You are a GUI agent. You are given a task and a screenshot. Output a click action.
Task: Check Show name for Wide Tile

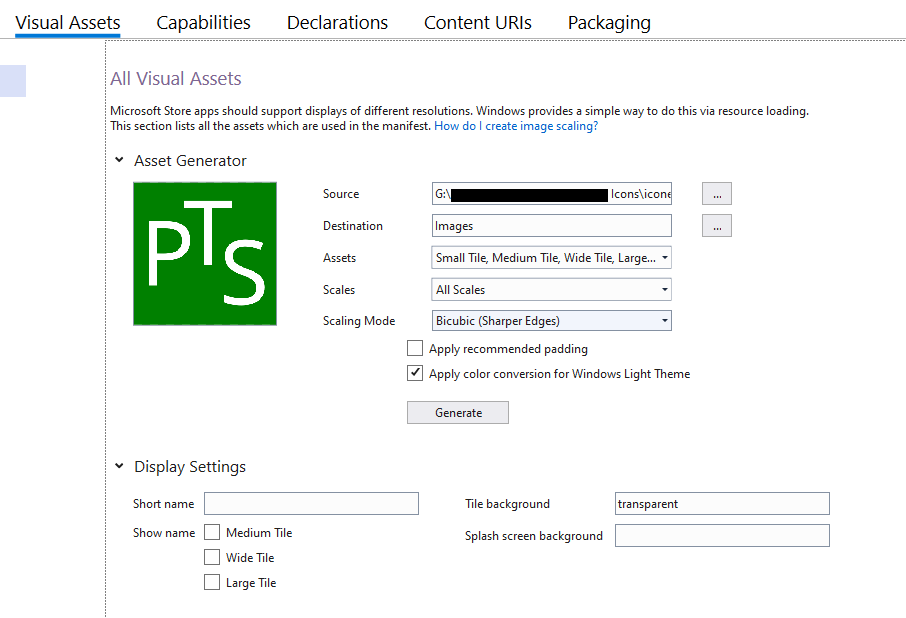pyautogui.click(x=212, y=558)
